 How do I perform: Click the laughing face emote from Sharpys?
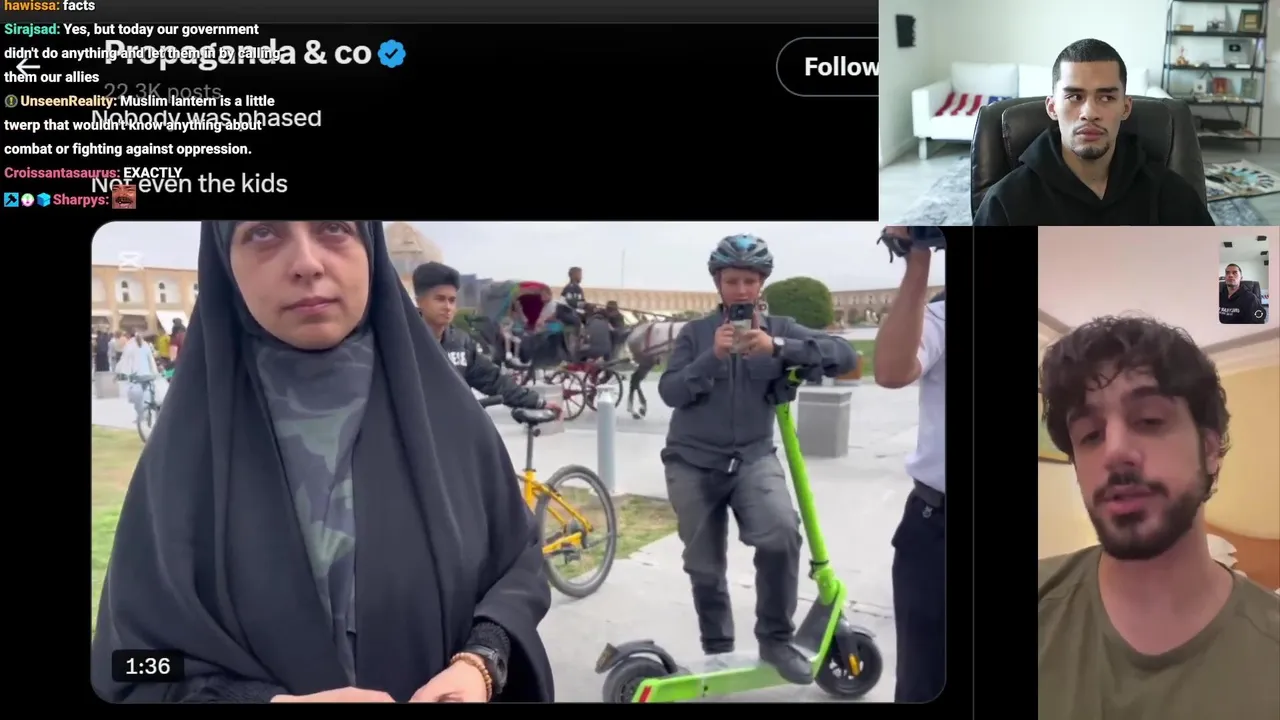pos(124,198)
